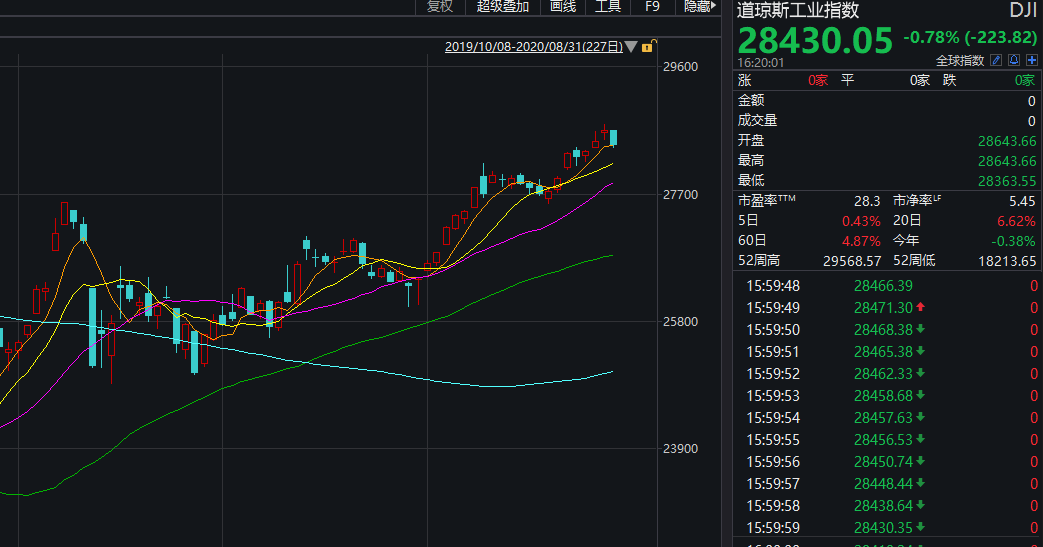Click the DJI ticker symbol
The height and width of the screenshot is (547, 1043).
[1023, 10]
